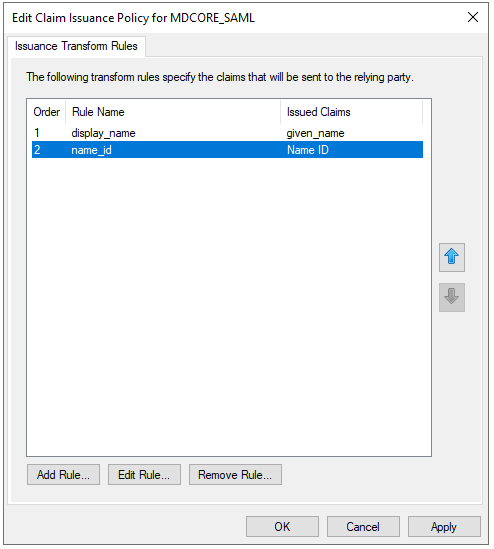This screenshot has width=494, height=549.
Task: Click empty area of the rules list
Action: 228,305
